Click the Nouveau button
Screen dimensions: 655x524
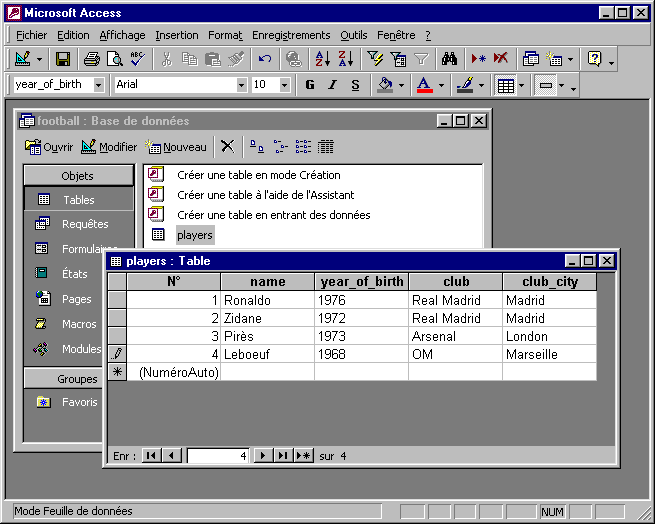click(x=176, y=147)
